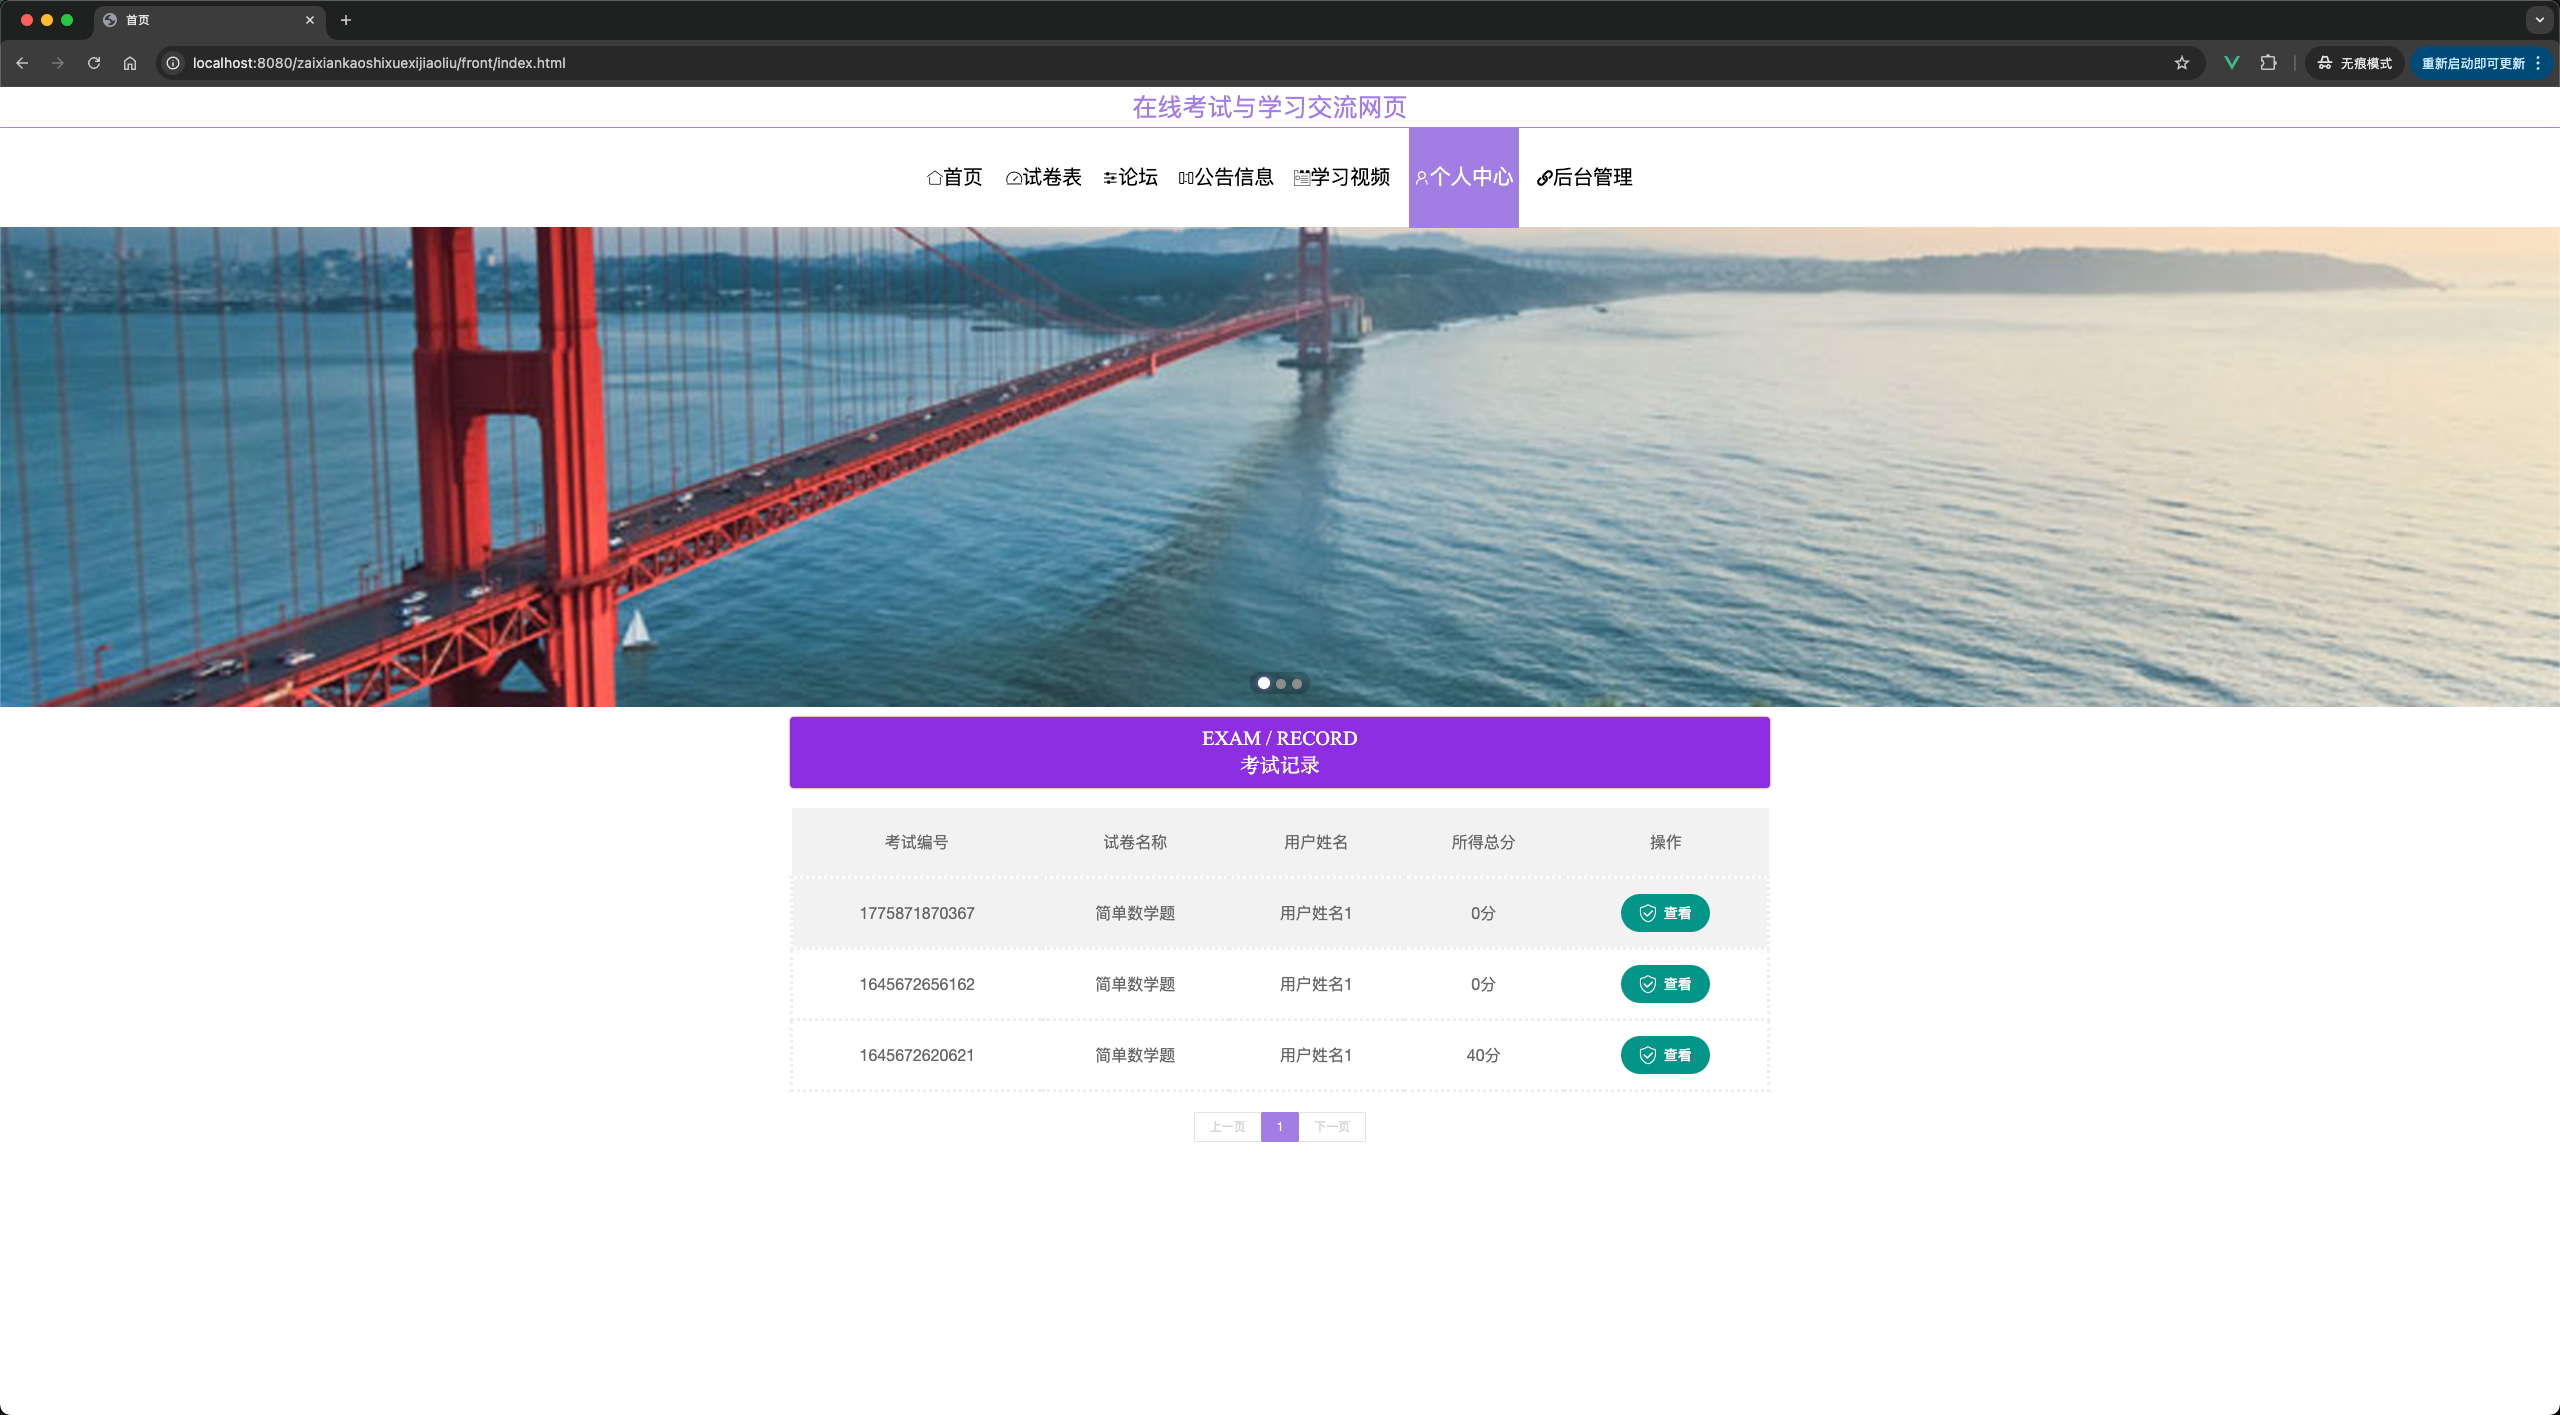The image size is (2560, 1415).
Task: Open a new browser tab
Action: tap(346, 20)
